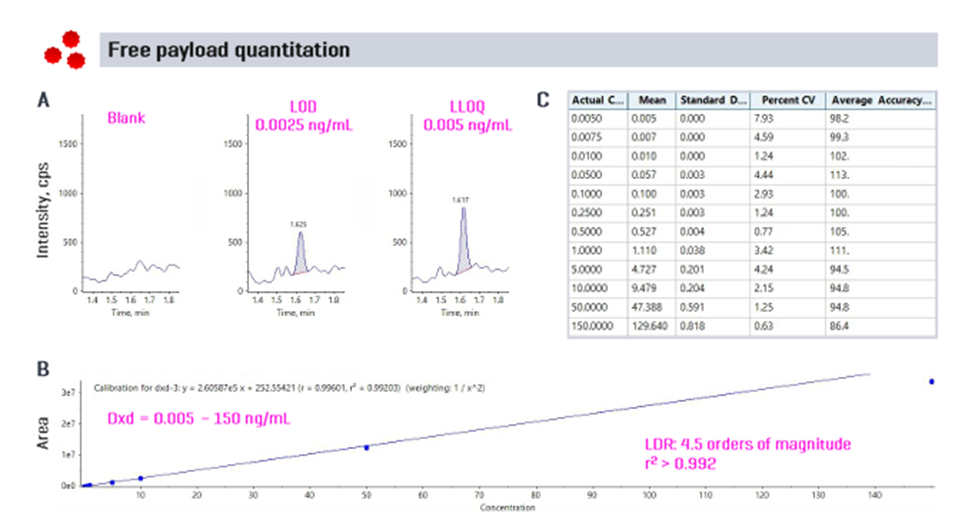Click the Percent CV value 0.77
Viewport: 975px width, 513px height.
point(764,231)
